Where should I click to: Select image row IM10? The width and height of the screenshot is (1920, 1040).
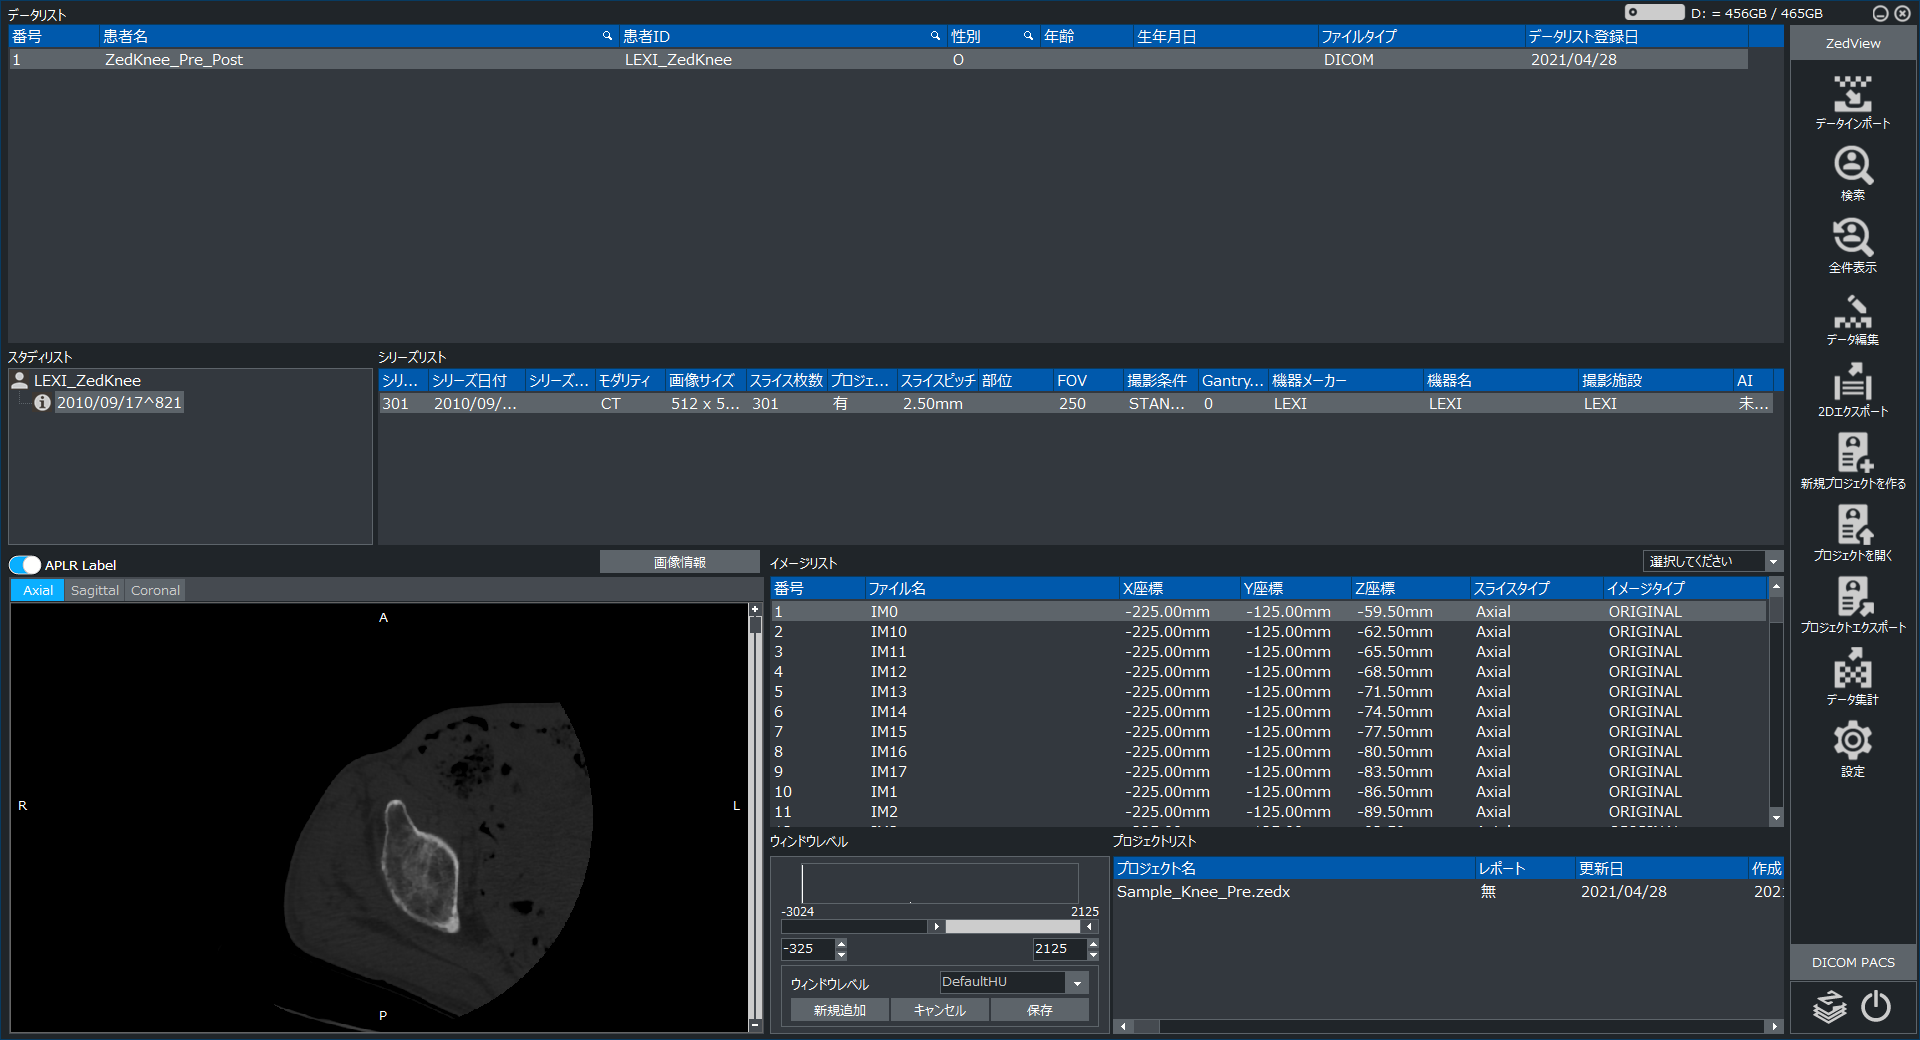coord(1268,631)
